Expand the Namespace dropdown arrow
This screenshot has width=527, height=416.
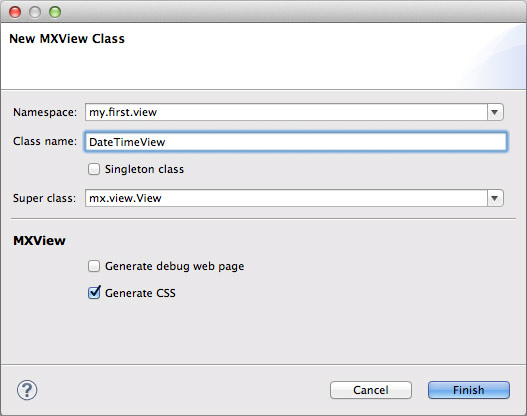click(x=495, y=112)
